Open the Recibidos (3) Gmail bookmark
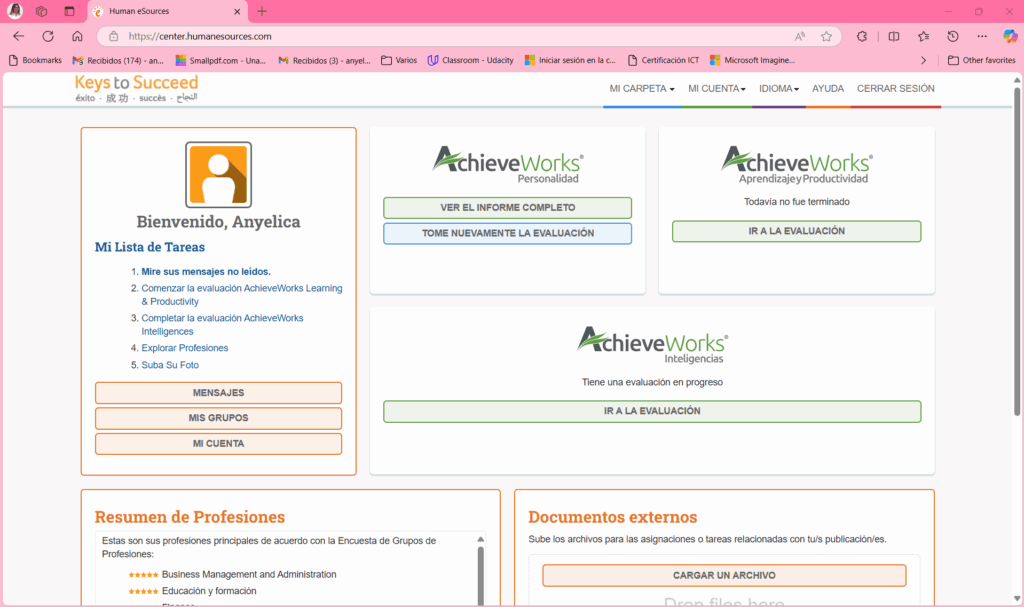The height and width of the screenshot is (607, 1024). pos(324,60)
